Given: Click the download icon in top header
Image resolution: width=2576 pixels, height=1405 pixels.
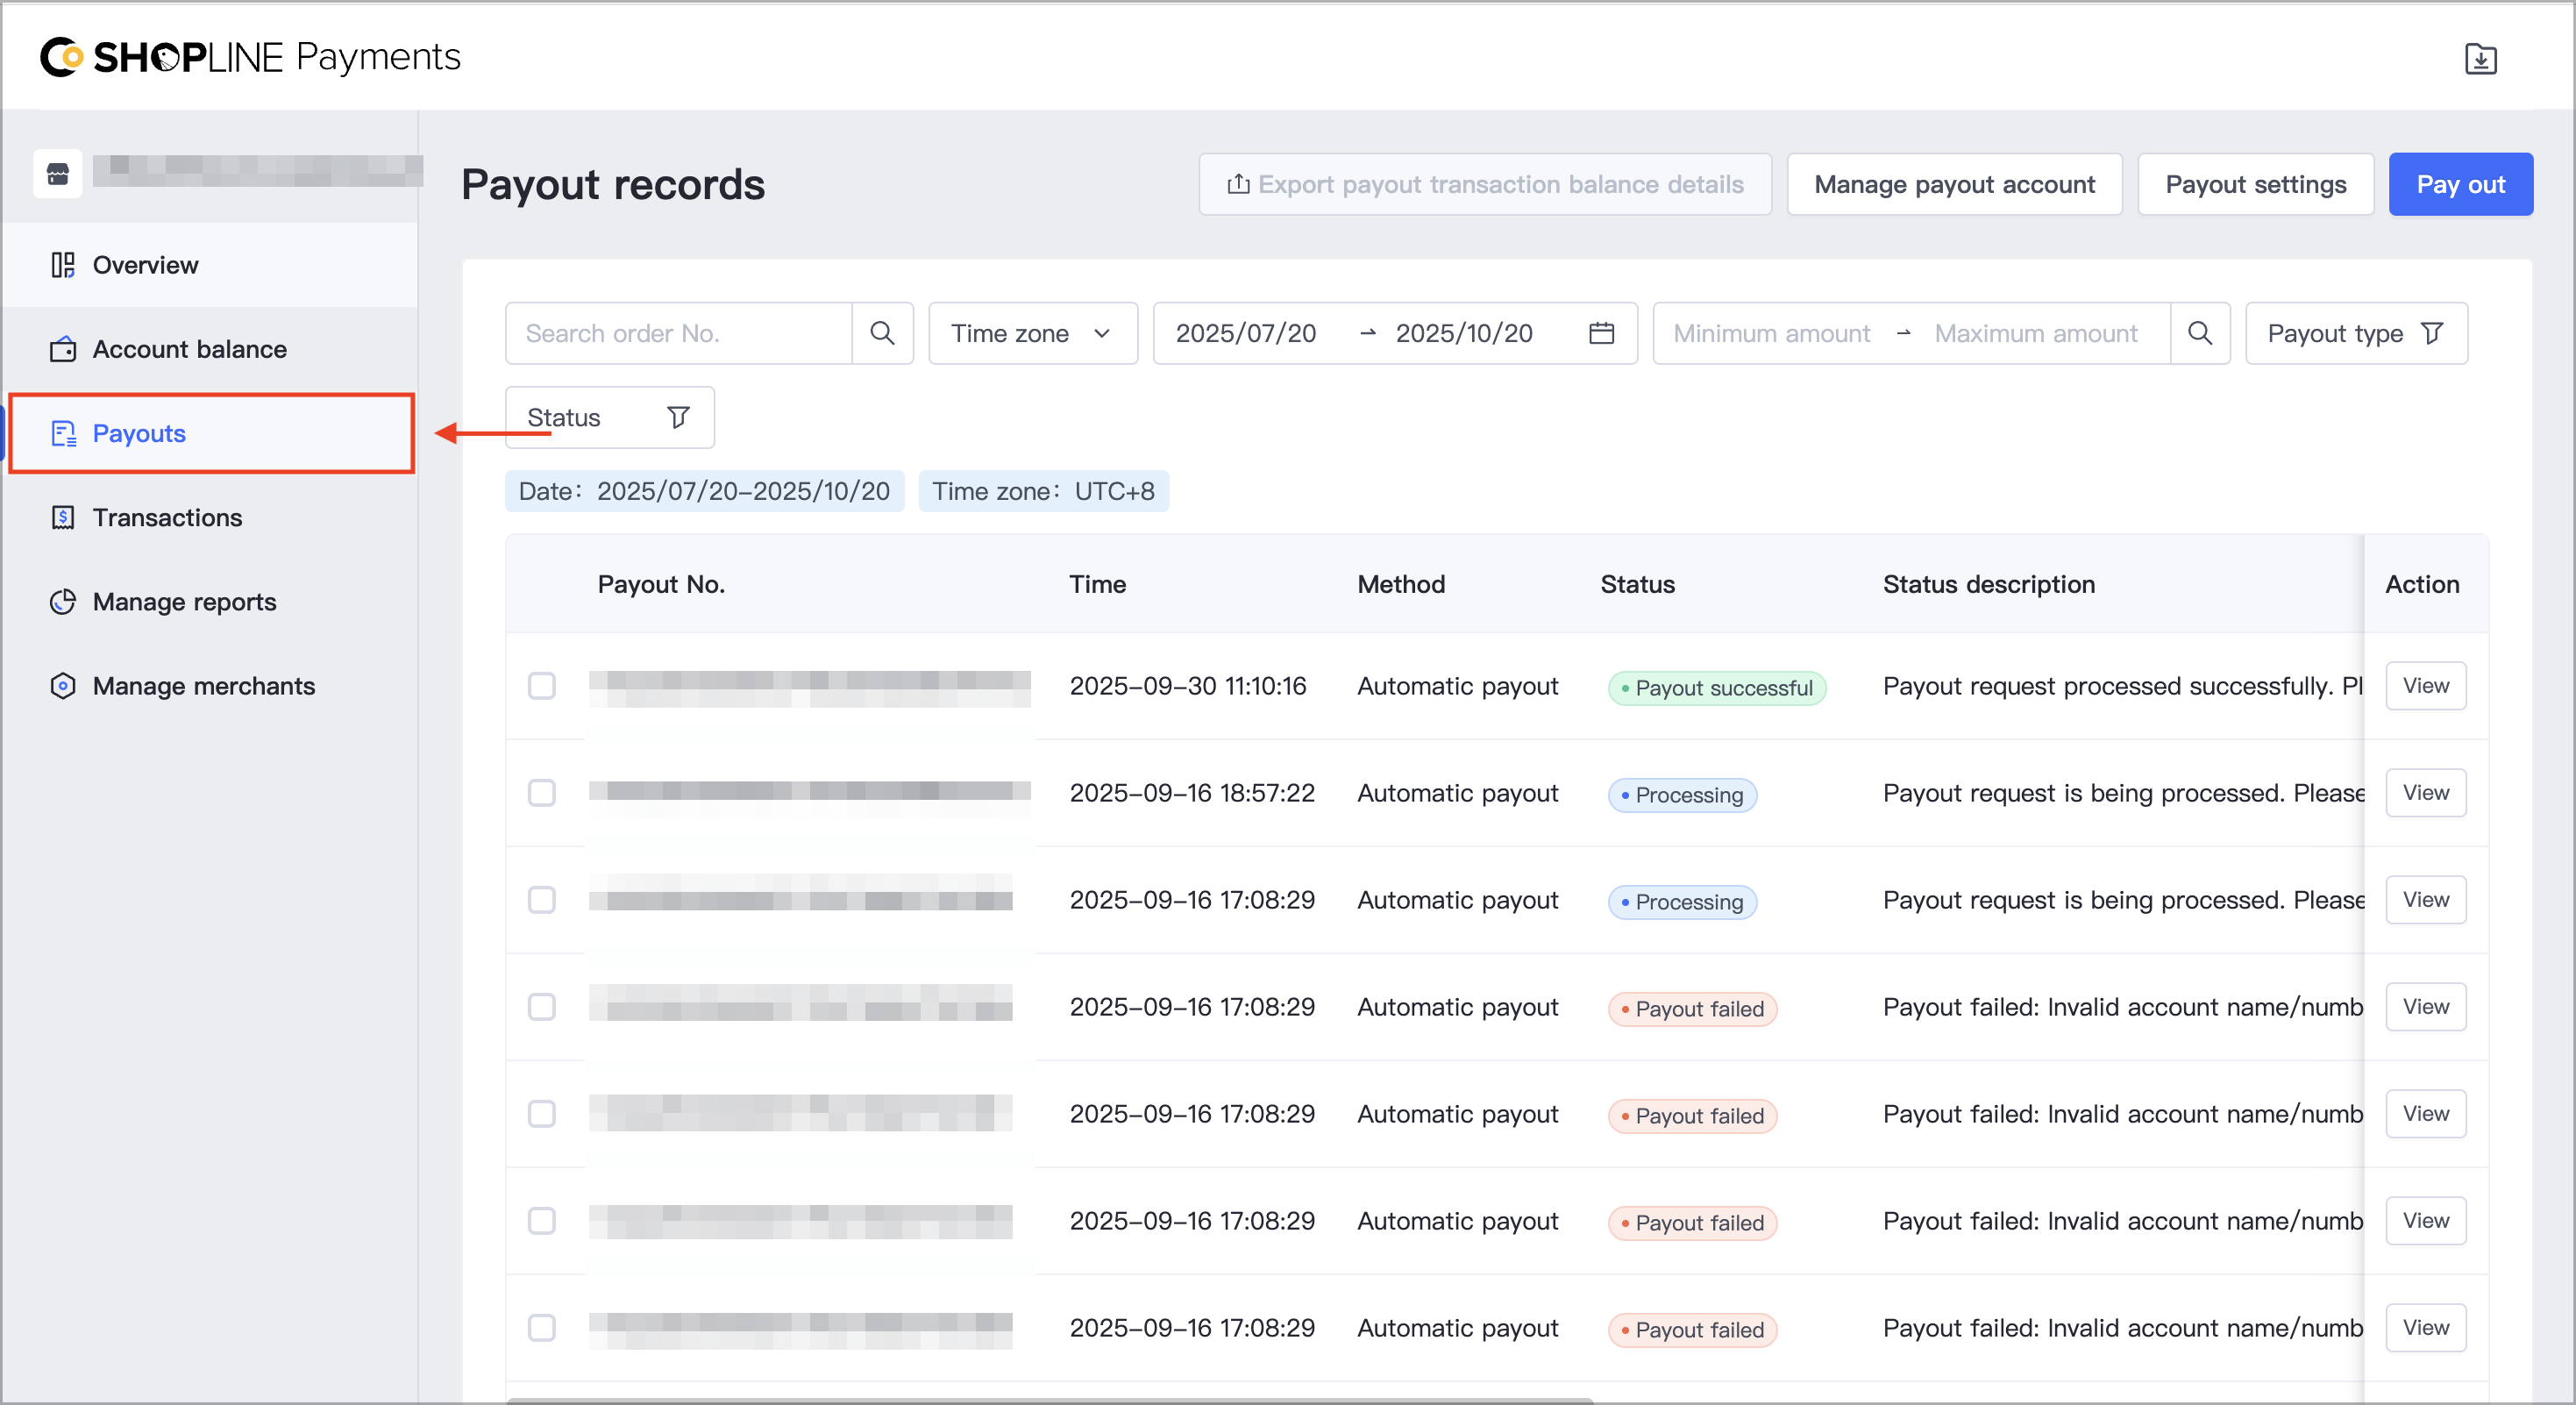Looking at the screenshot, I should pyautogui.click(x=2481, y=59).
